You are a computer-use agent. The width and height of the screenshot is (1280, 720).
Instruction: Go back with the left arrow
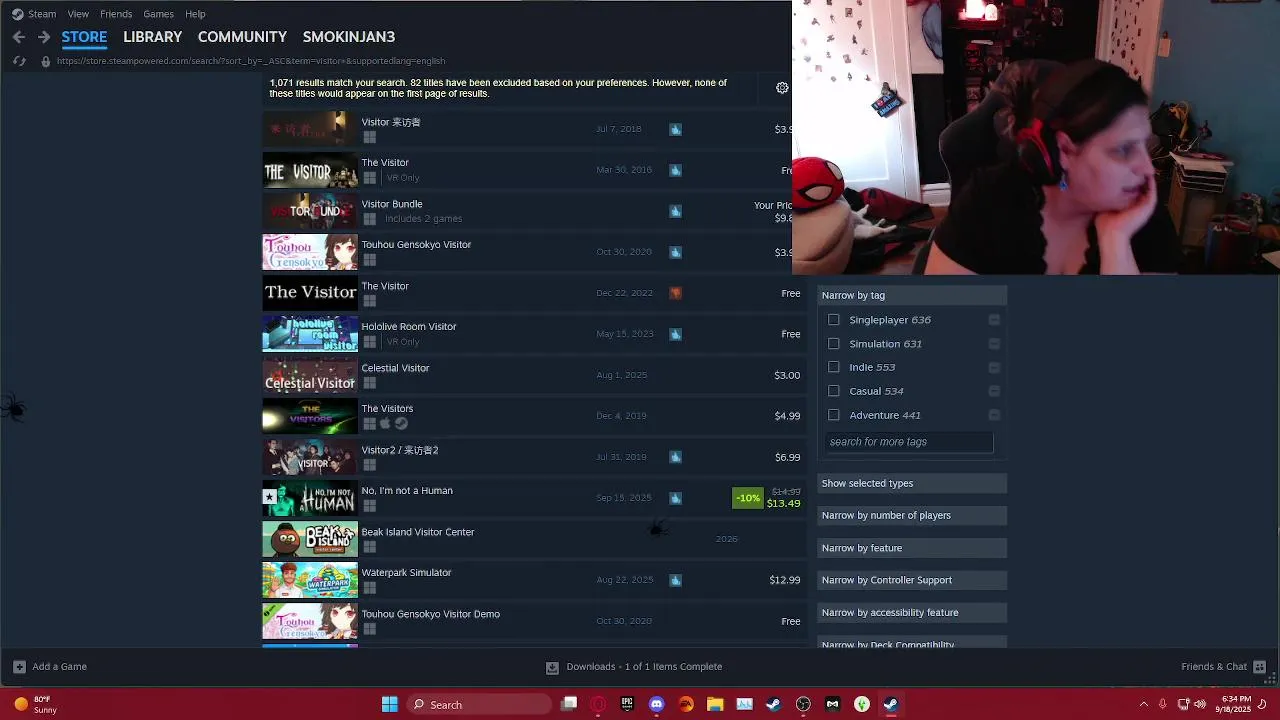click(x=19, y=37)
